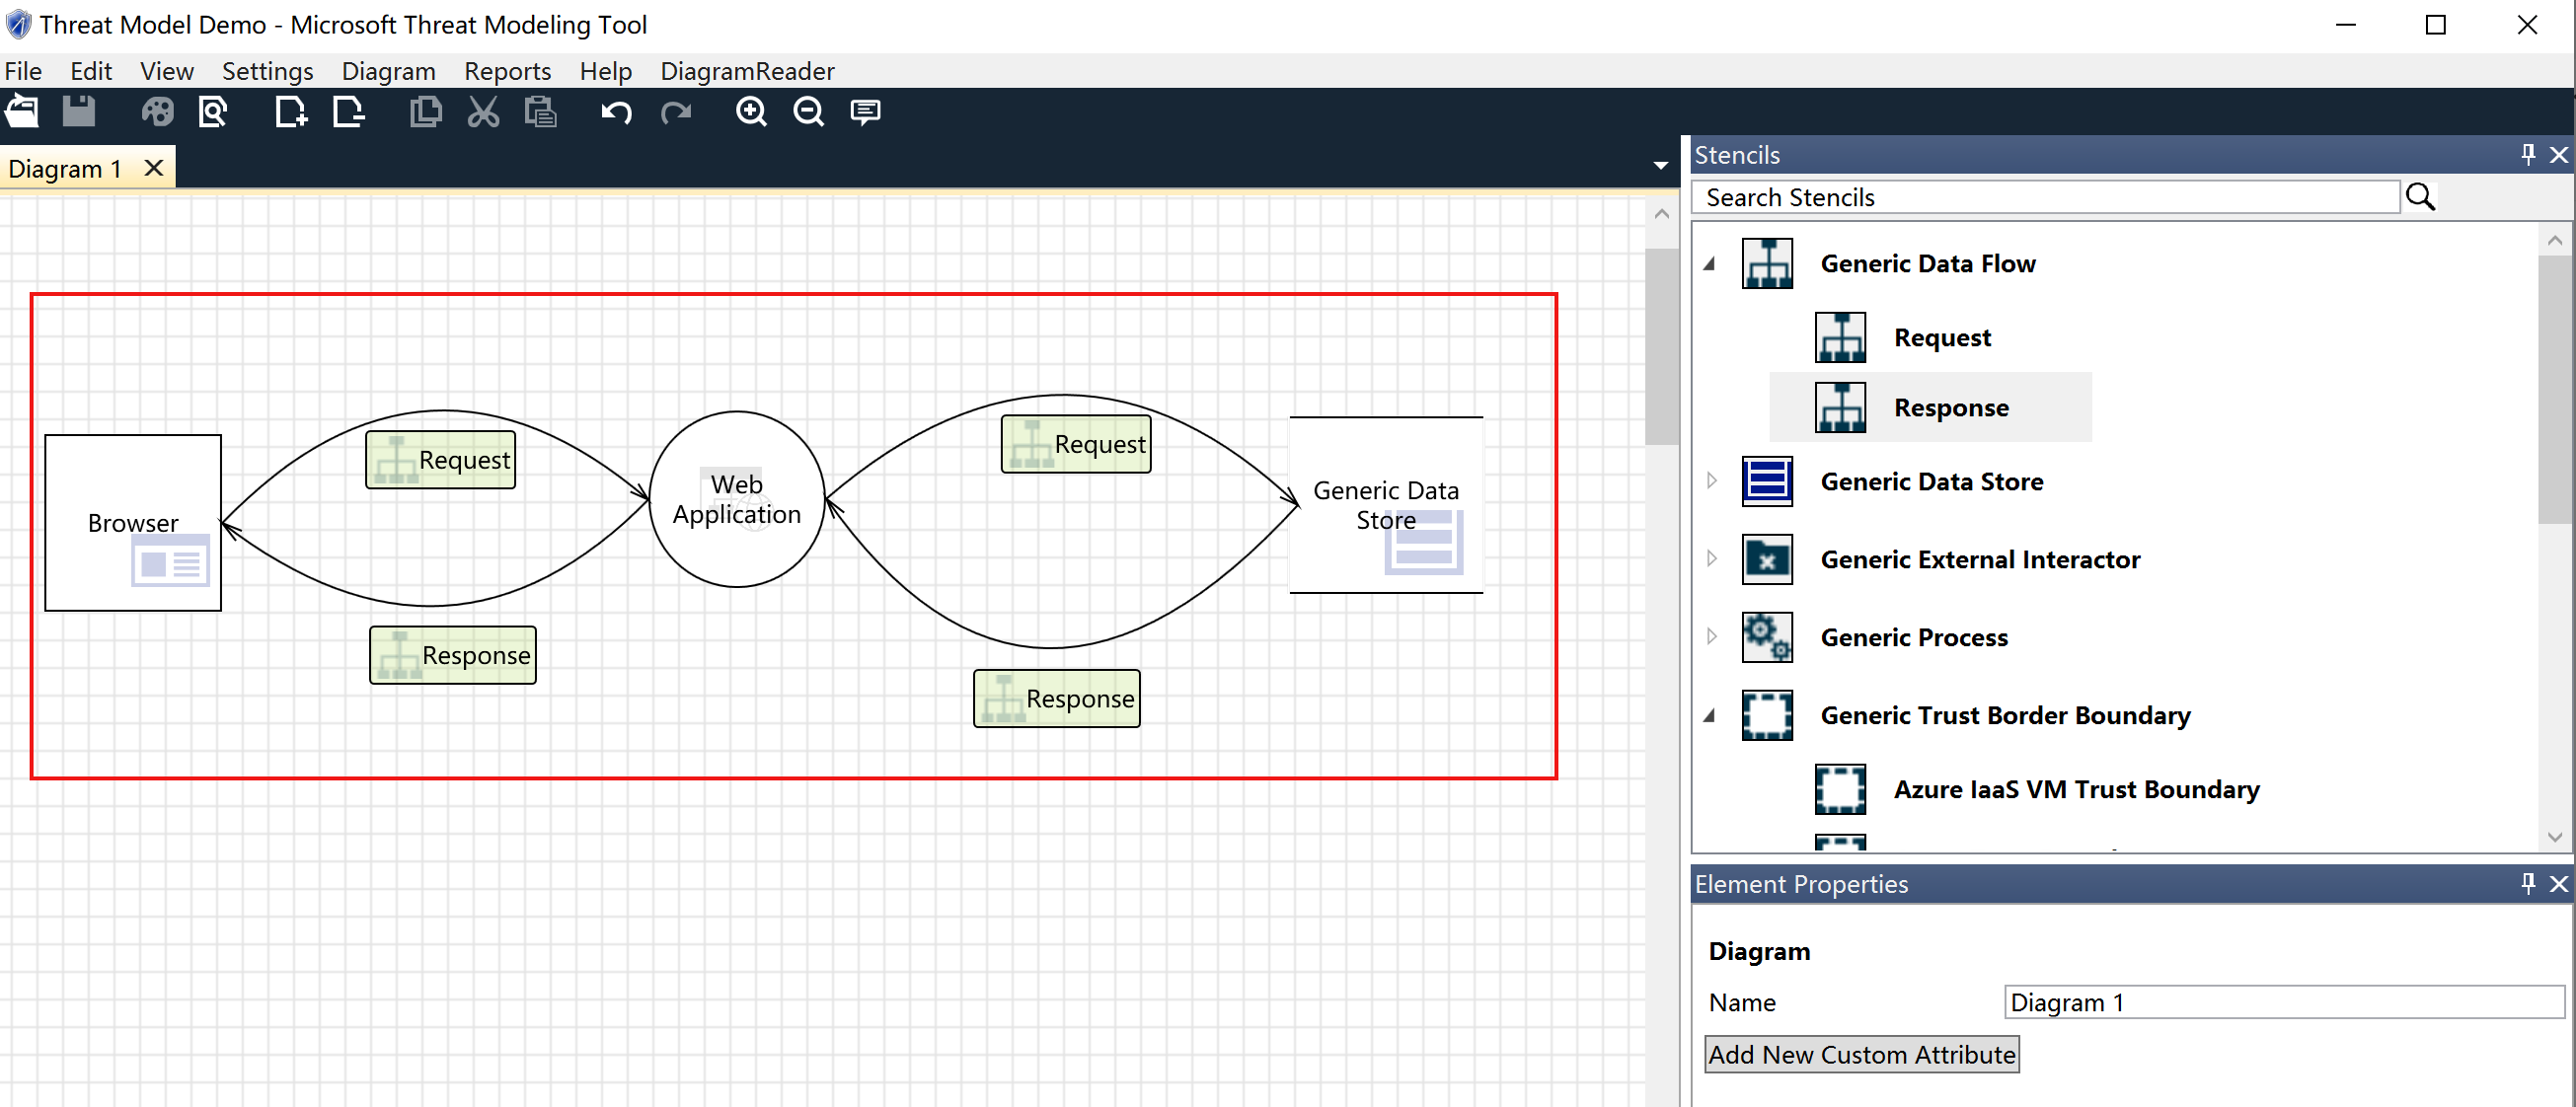Select the Response stencil item
The height and width of the screenshot is (1107, 2576).
[1950, 408]
